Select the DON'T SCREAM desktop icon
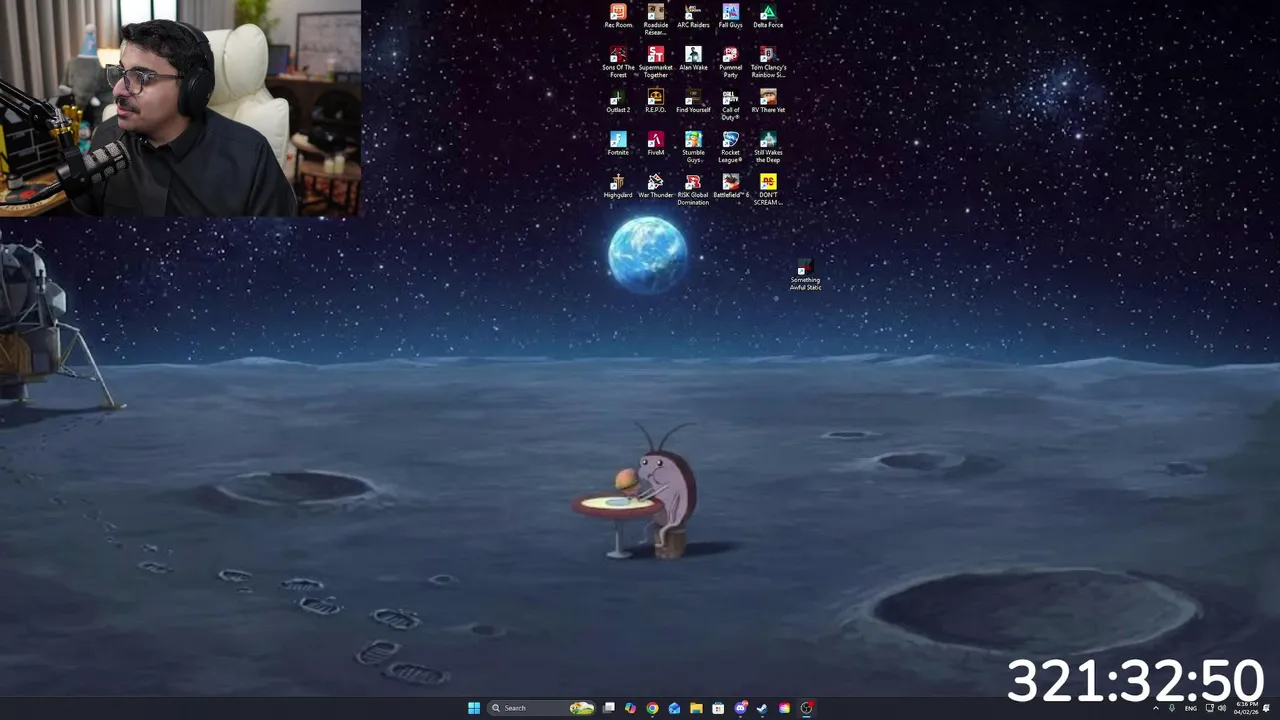Screen dimensions: 1280x720 click(768, 190)
